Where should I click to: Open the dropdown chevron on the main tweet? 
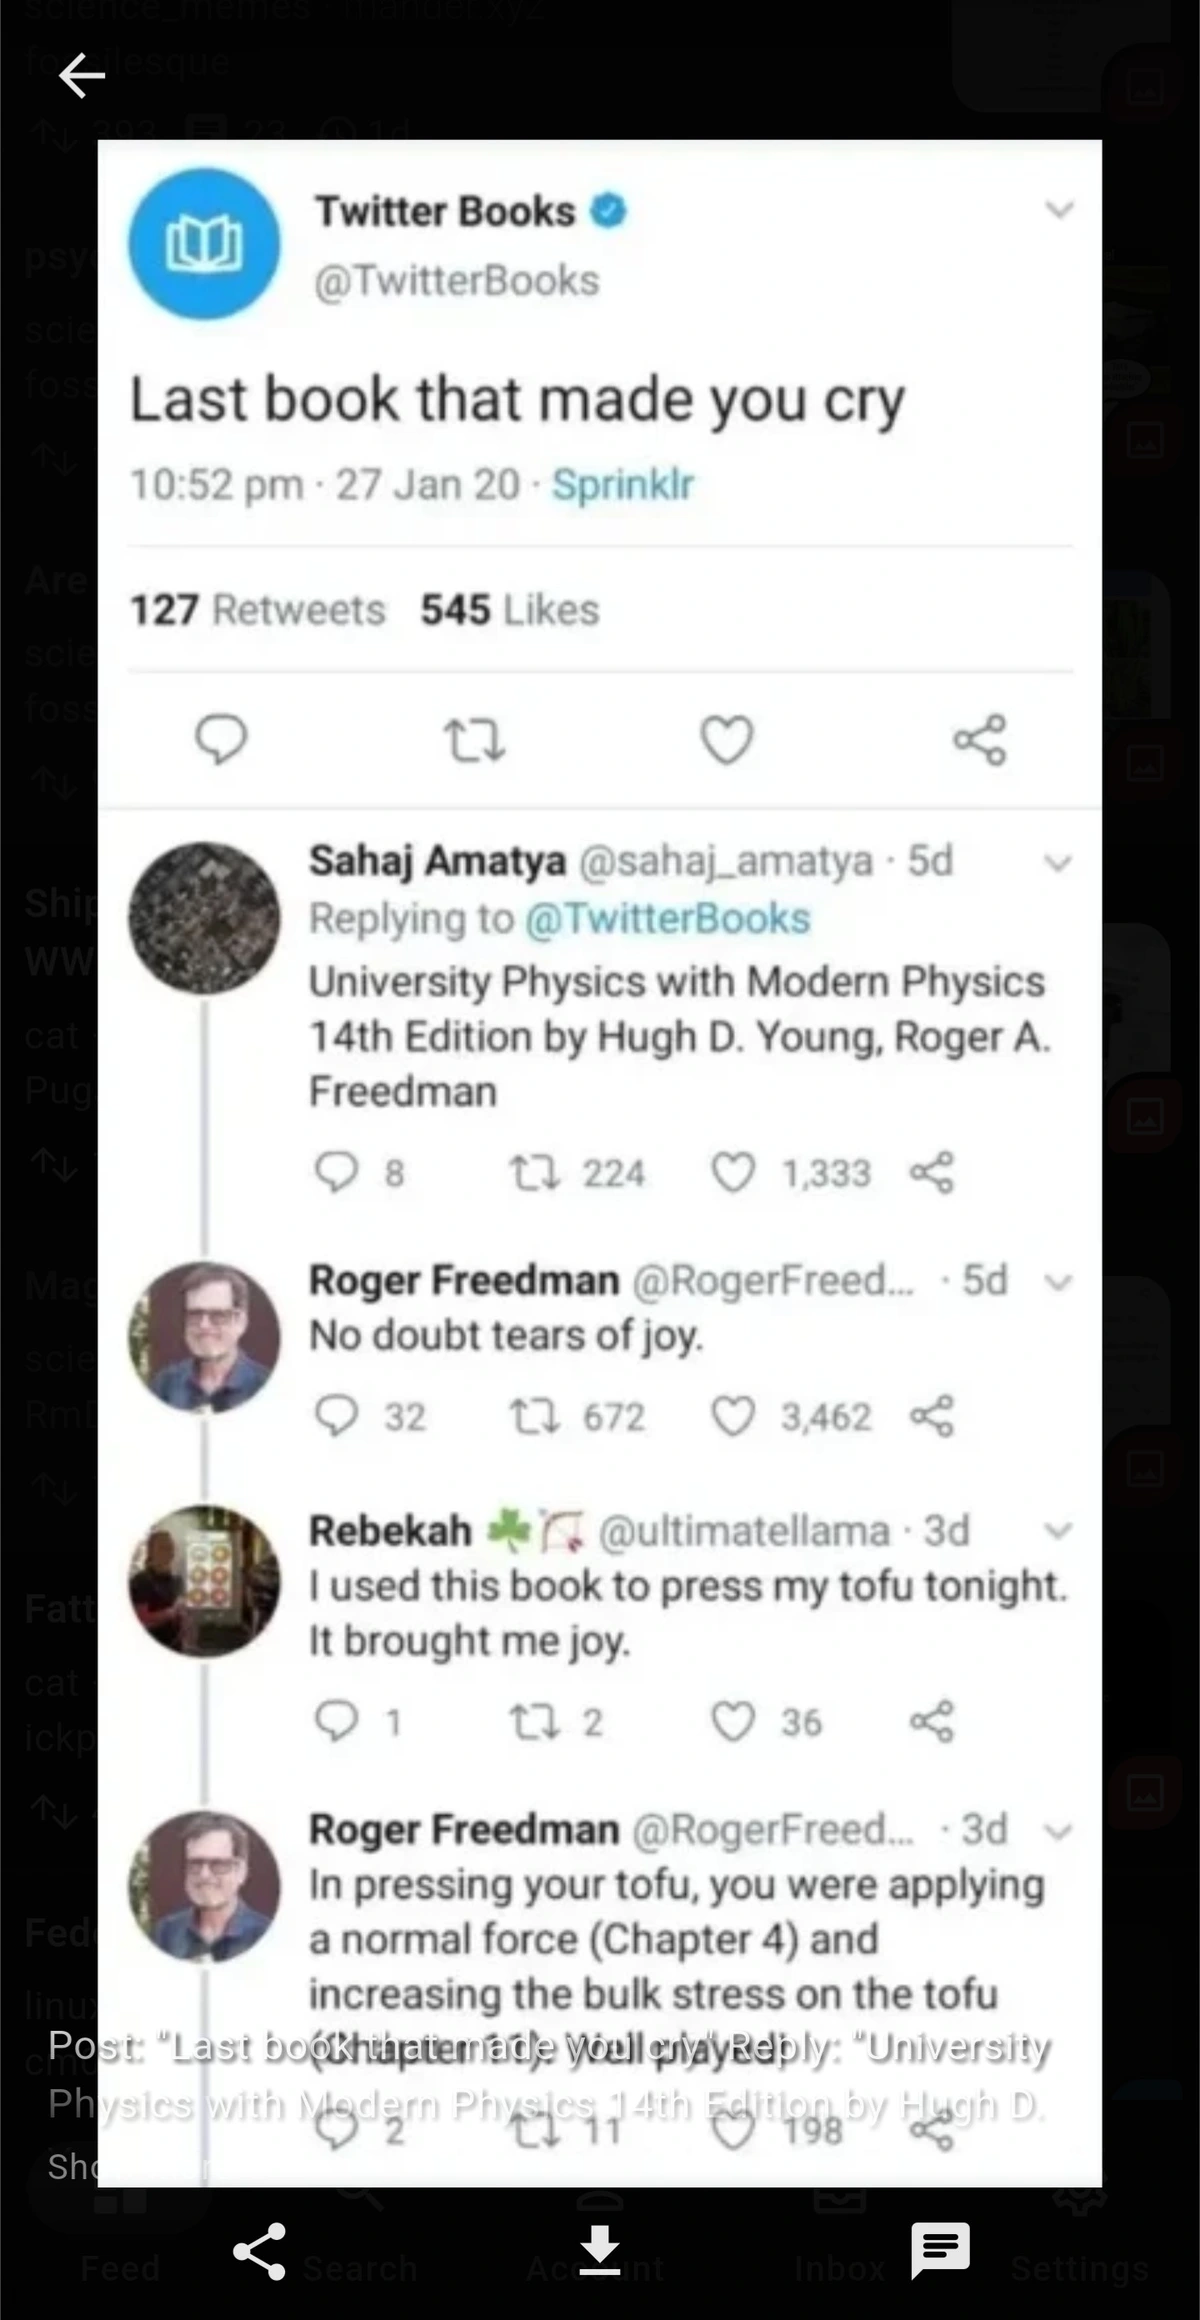(x=1060, y=210)
